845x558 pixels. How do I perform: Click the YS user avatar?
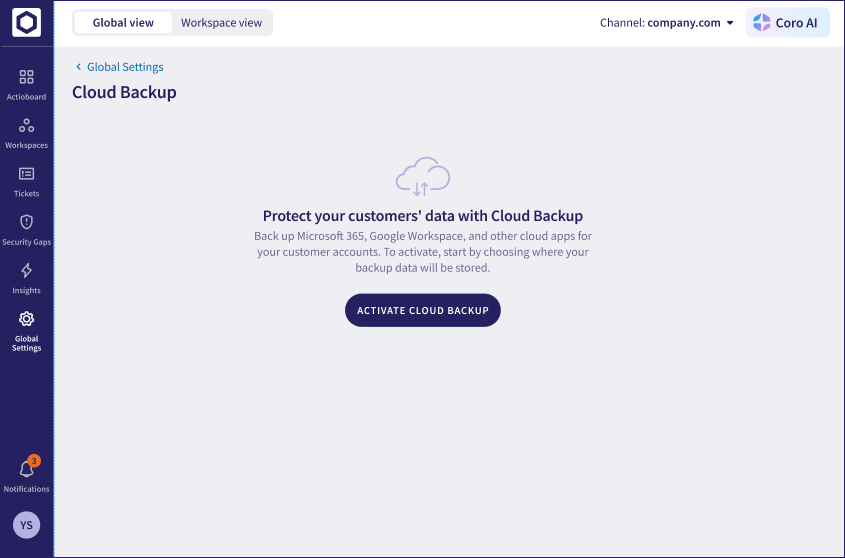(x=26, y=525)
